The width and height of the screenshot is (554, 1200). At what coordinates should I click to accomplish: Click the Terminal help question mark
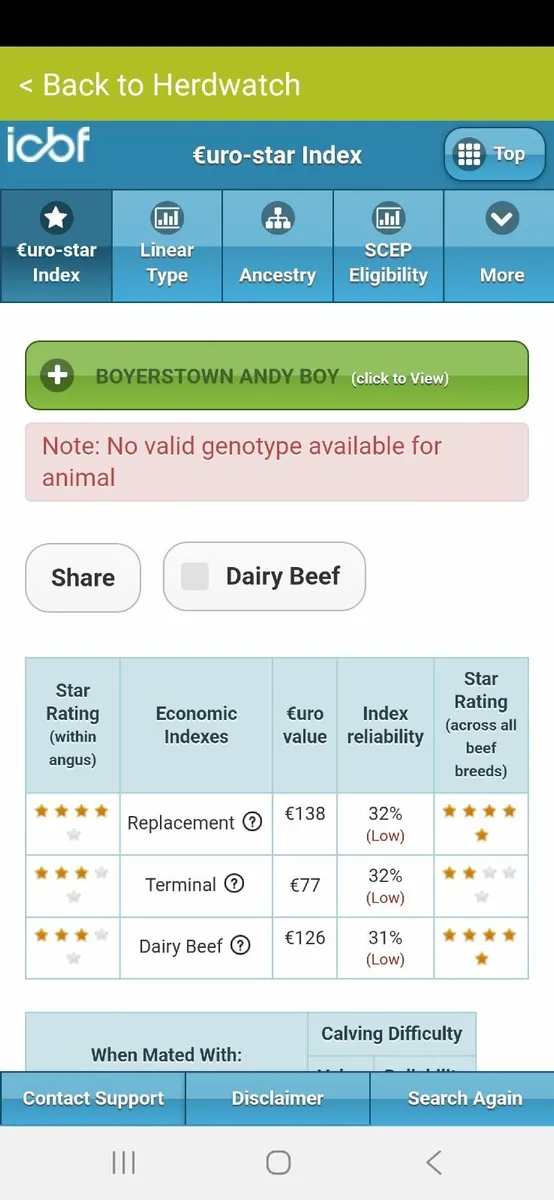(234, 884)
